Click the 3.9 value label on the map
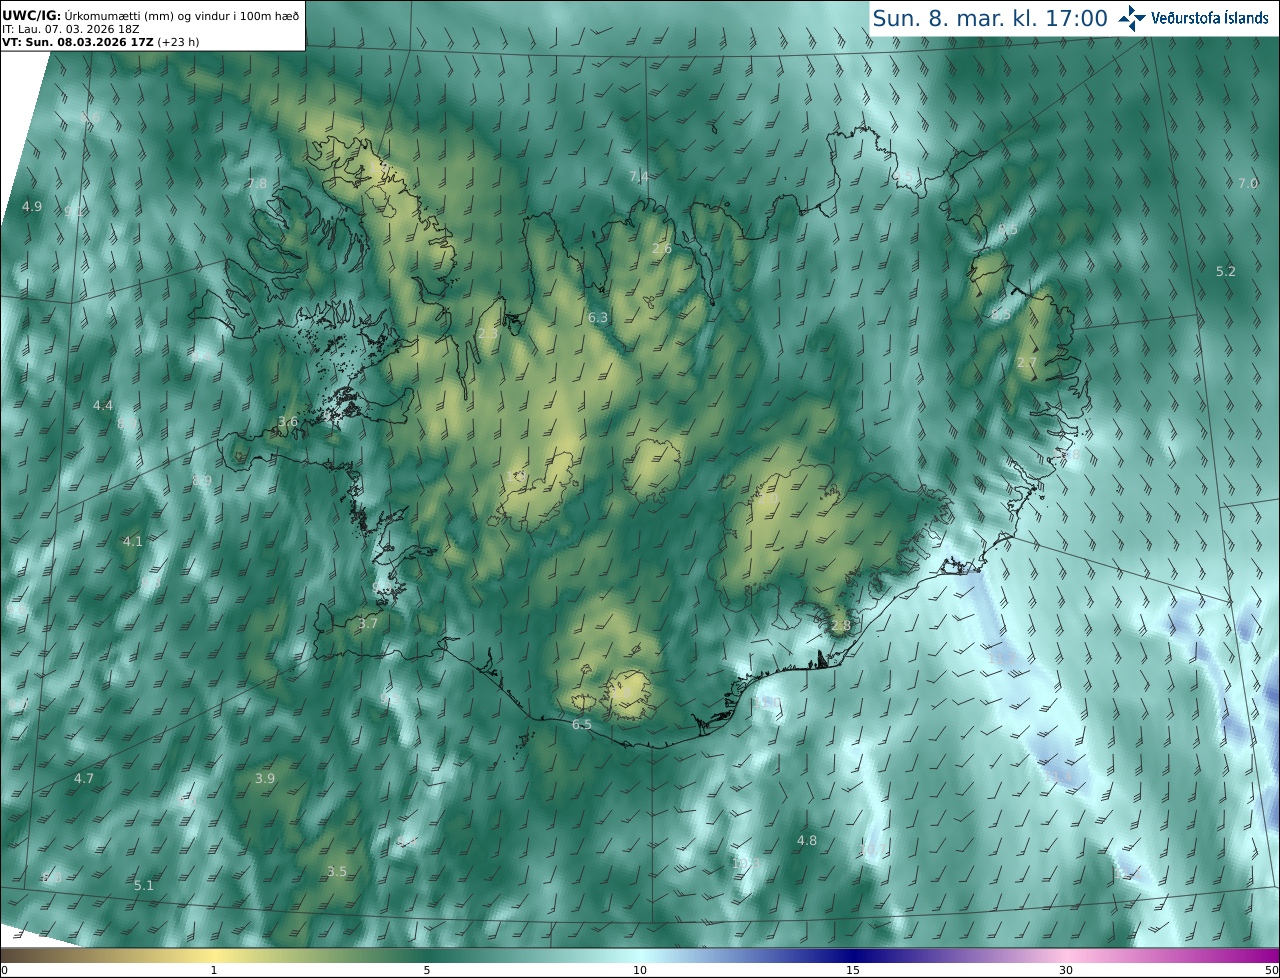The height and width of the screenshot is (978, 1280). [265, 778]
